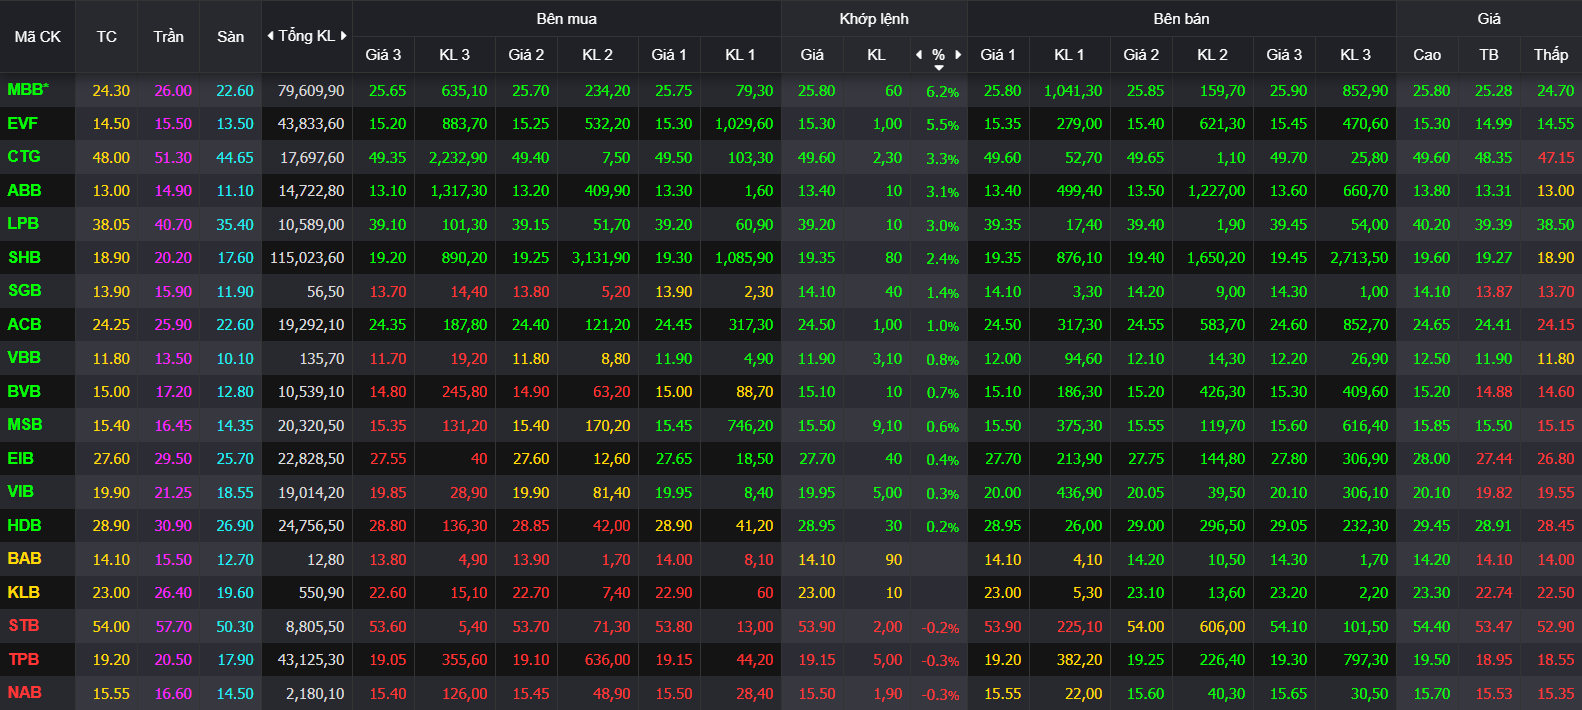1582x710 pixels.
Task: Click the Trần column header
Action: (x=168, y=37)
